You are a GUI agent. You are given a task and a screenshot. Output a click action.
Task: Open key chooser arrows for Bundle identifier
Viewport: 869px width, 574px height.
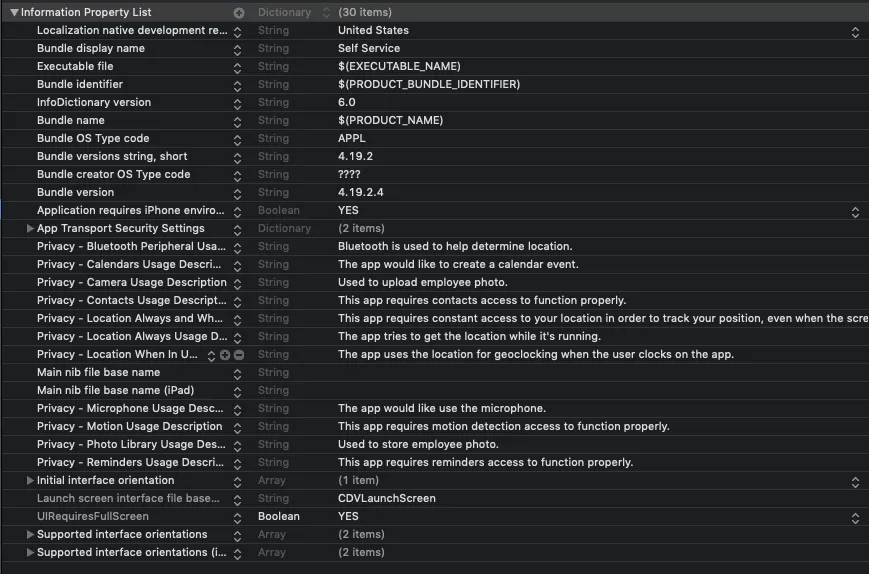tap(238, 85)
